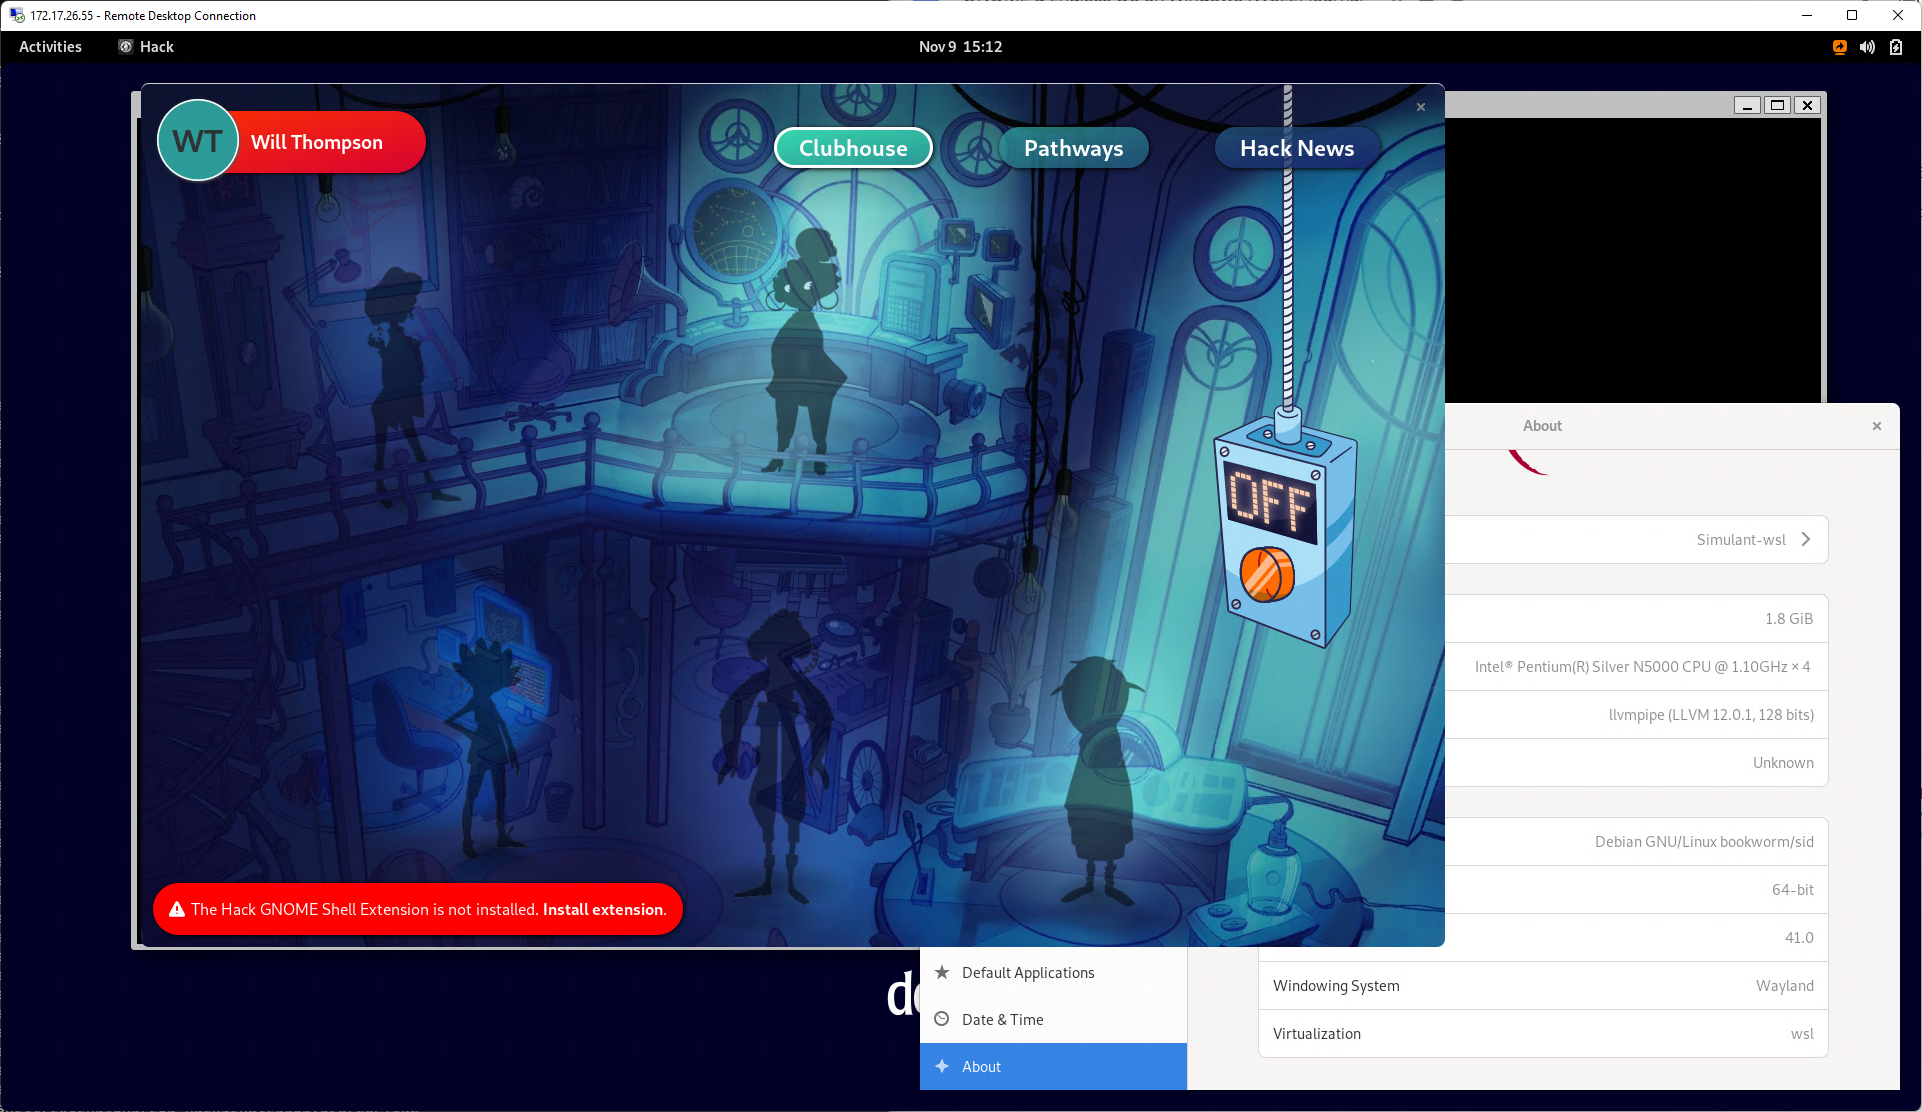The width and height of the screenshot is (1922, 1112).
Task: Click the Hack News icon
Action: [x=1295, y=147]
